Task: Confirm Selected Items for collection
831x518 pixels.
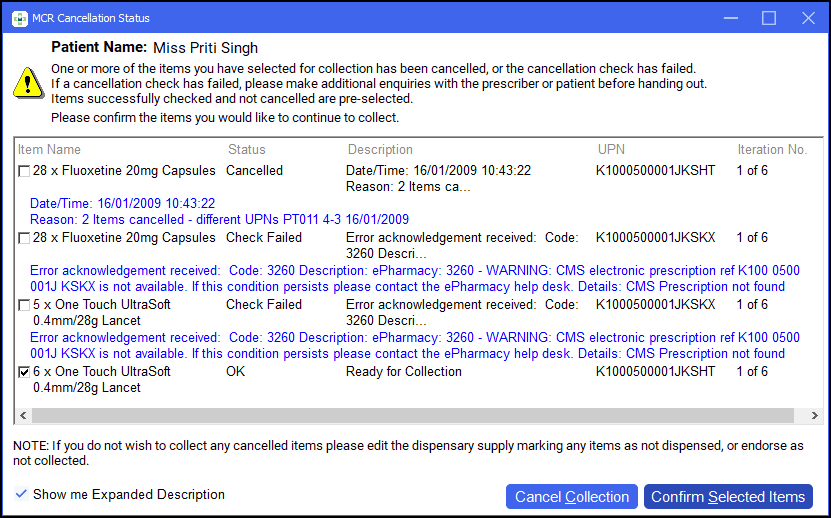Action: tap(727, 497)
